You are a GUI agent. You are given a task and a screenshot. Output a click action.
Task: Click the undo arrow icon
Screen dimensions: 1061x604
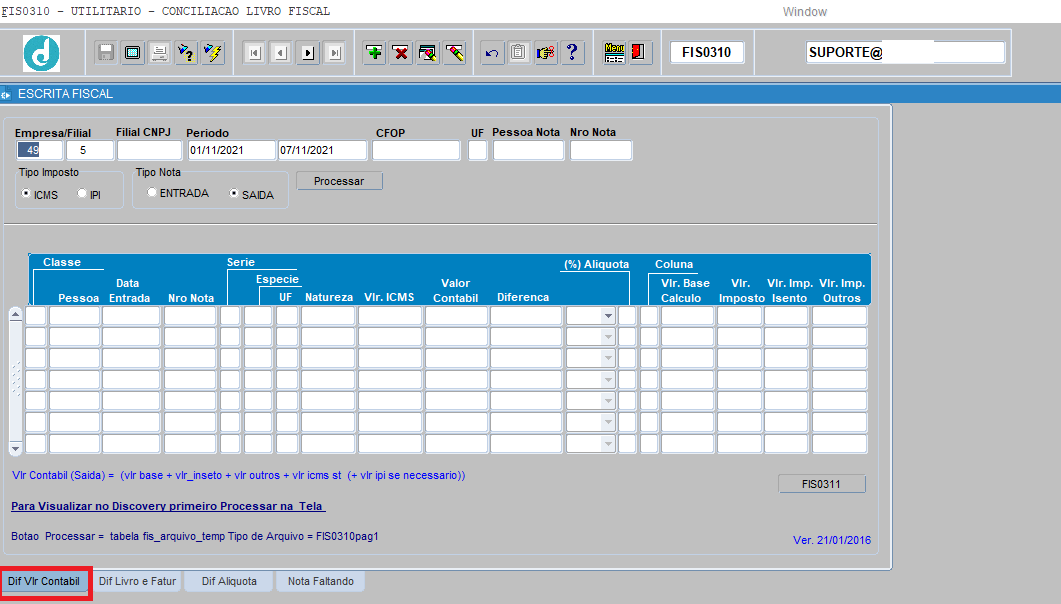pos(492,53)
